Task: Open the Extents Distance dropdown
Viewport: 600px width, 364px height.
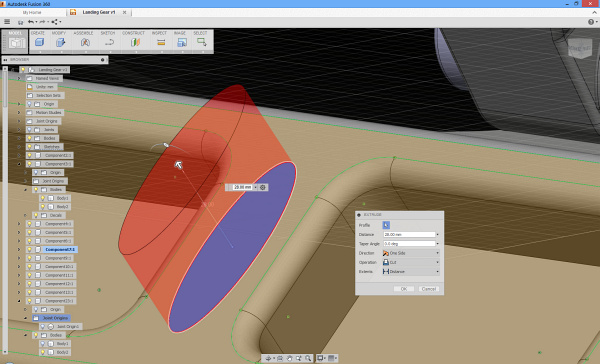Action: (411, 271)
